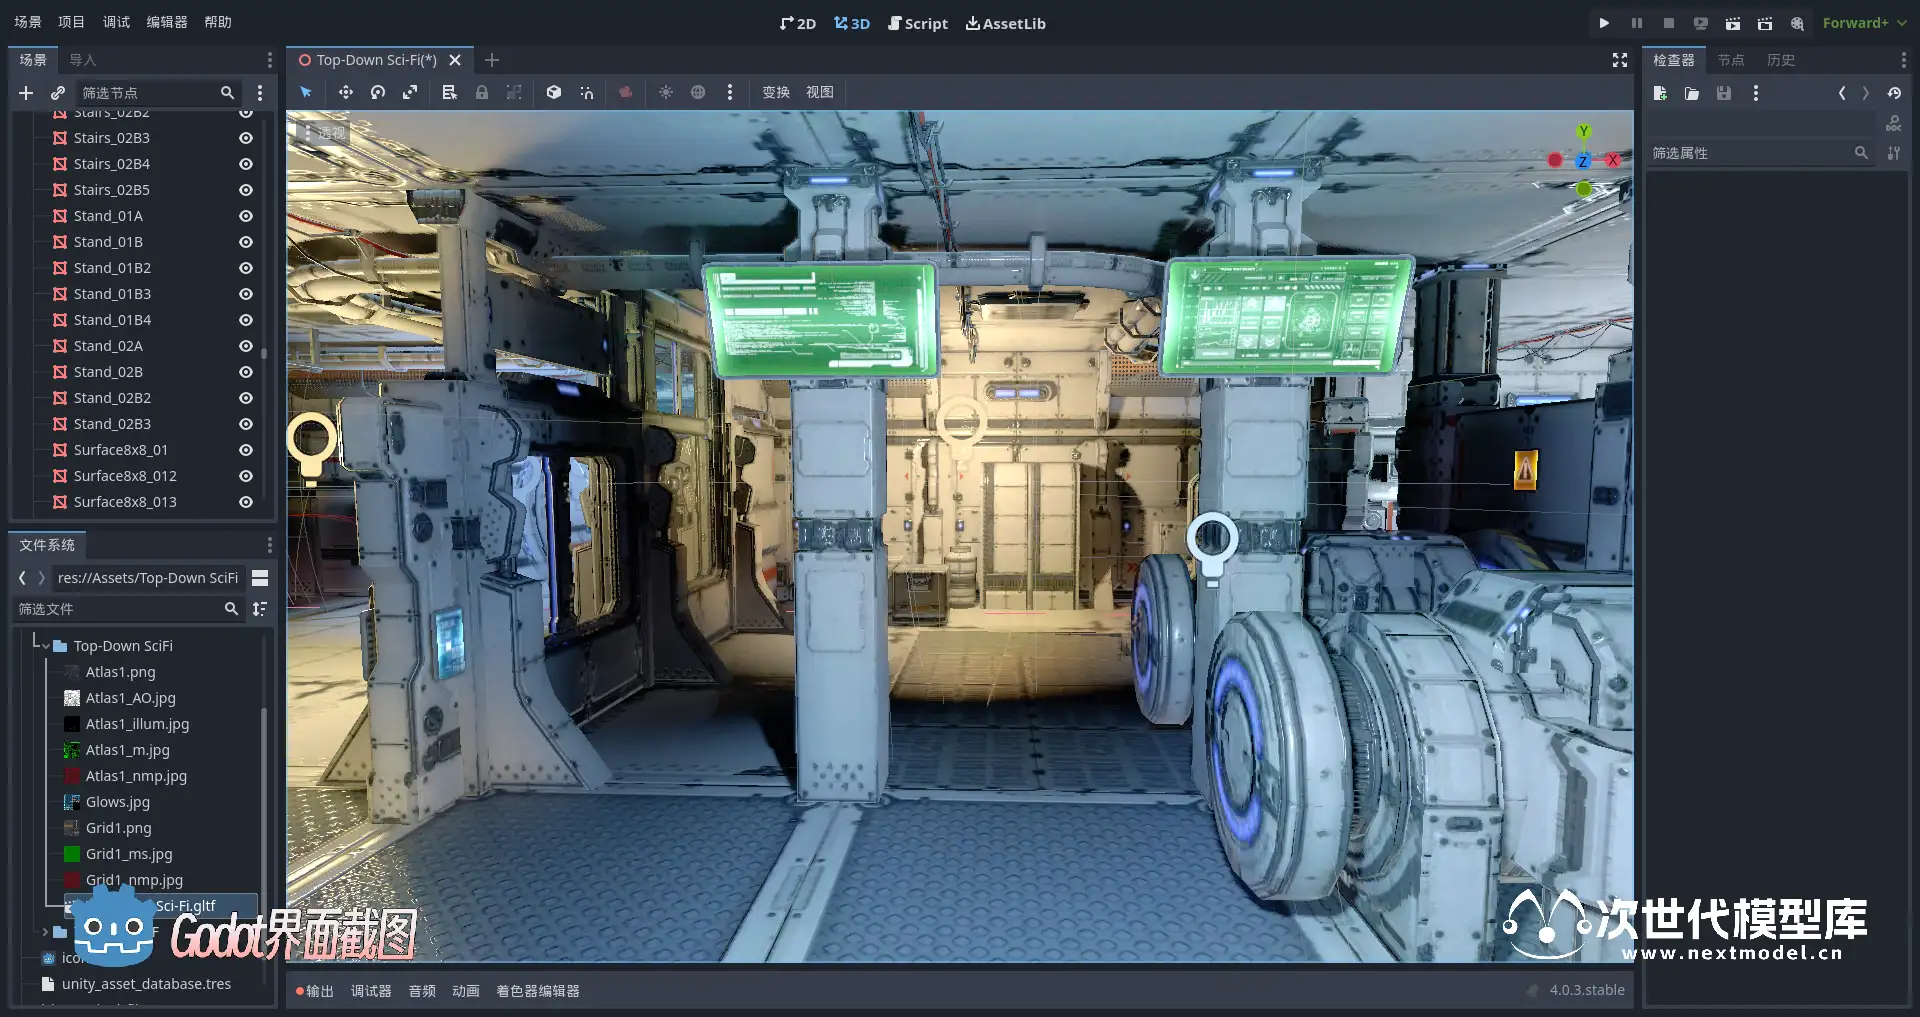Image resolution: width=1920 pixels, height=1017 pixels.
Task: Activate the Rotate mode tool
Action: point(378,92)
